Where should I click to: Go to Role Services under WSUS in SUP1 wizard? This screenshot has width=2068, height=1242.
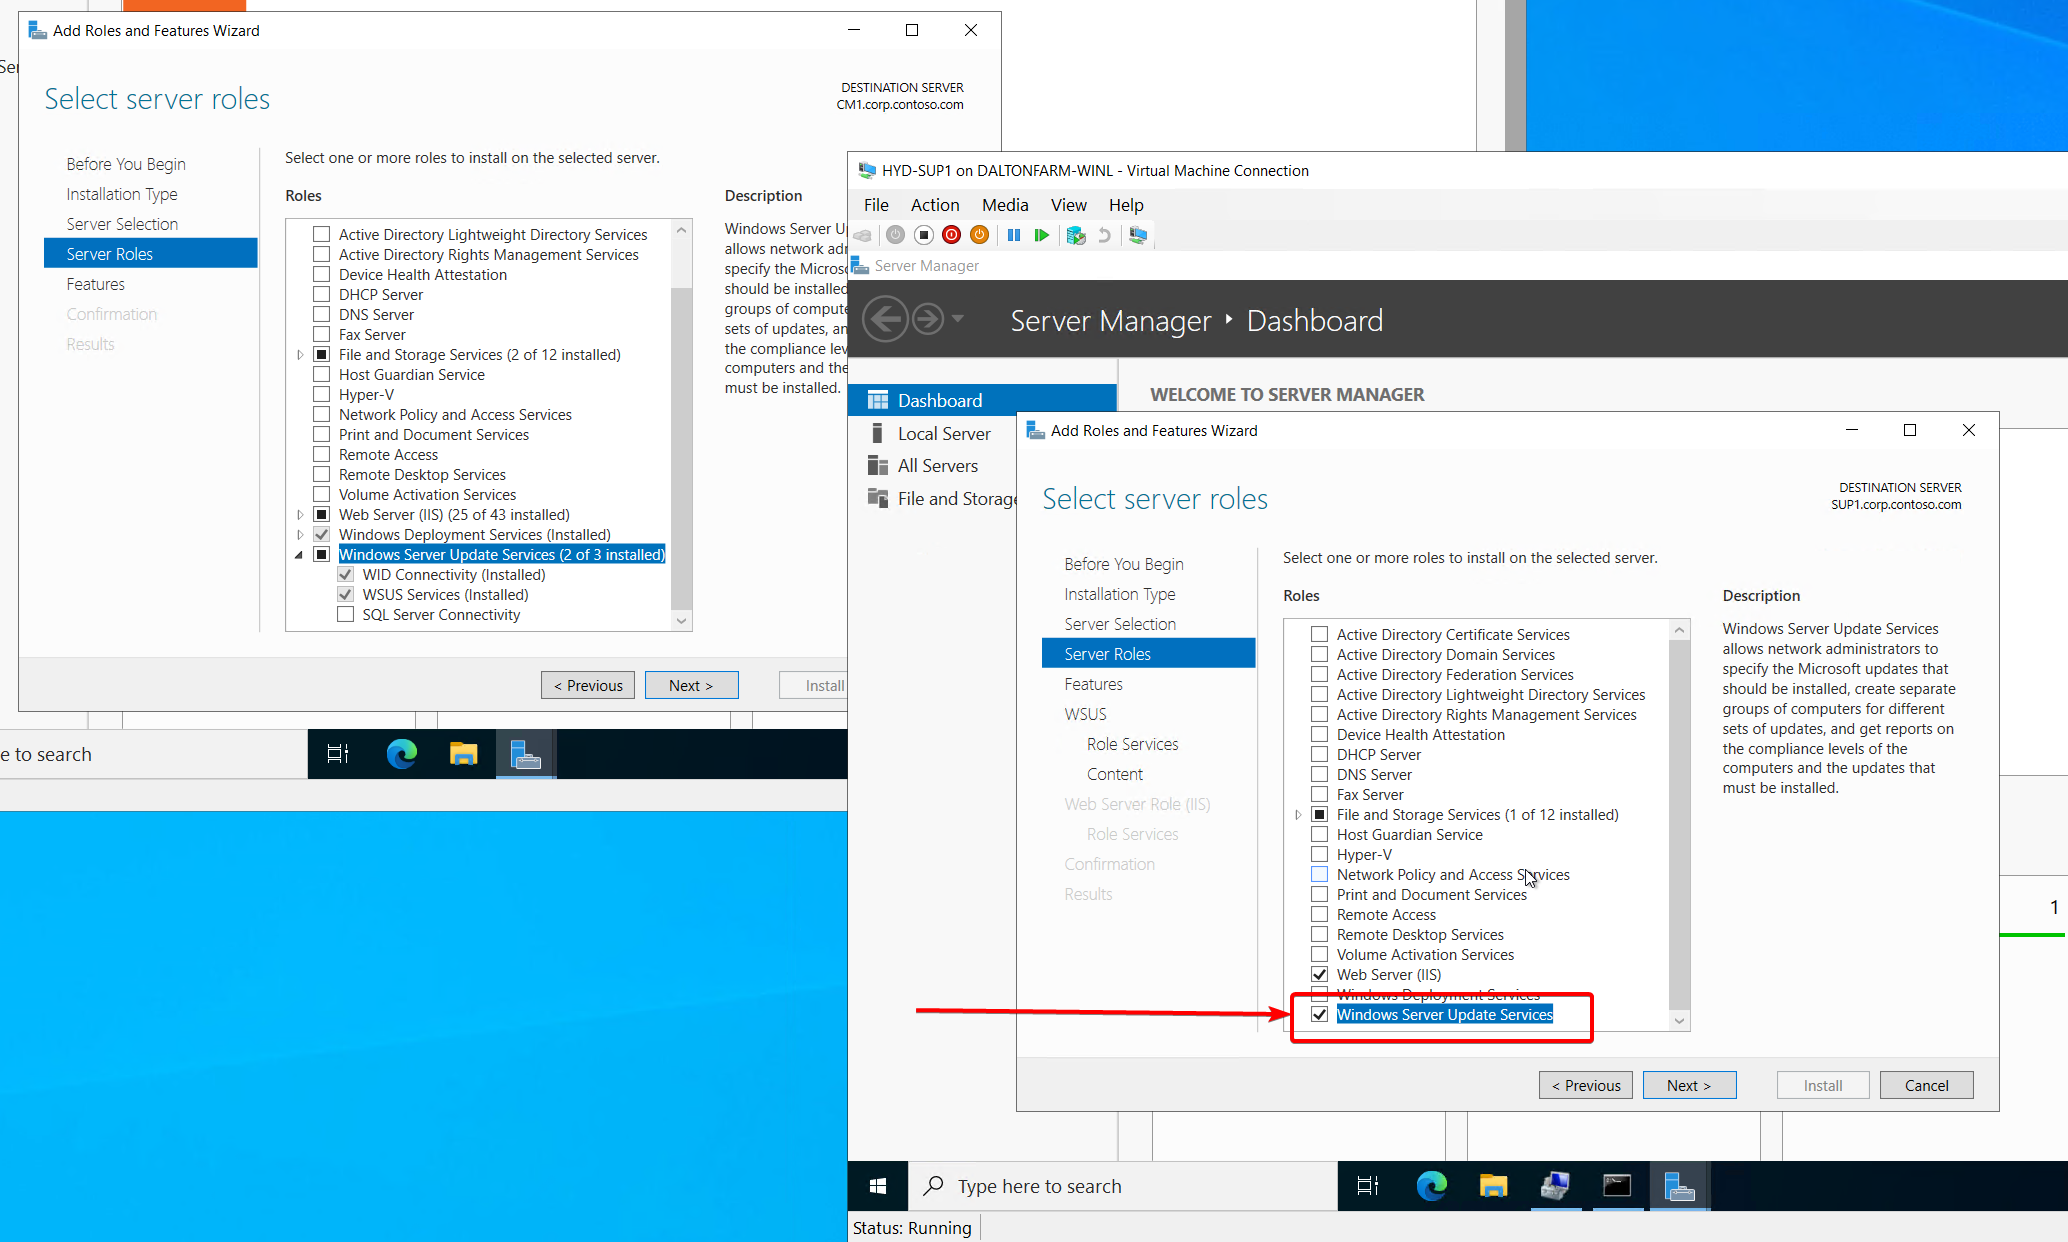tap(1132, 744)
